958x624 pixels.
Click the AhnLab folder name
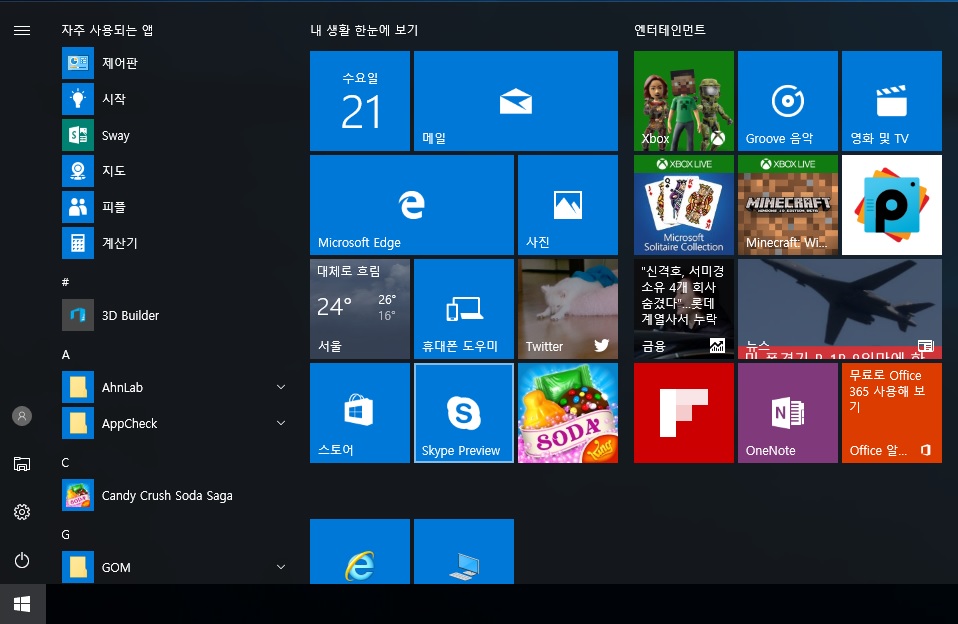(x=122, y=387)
